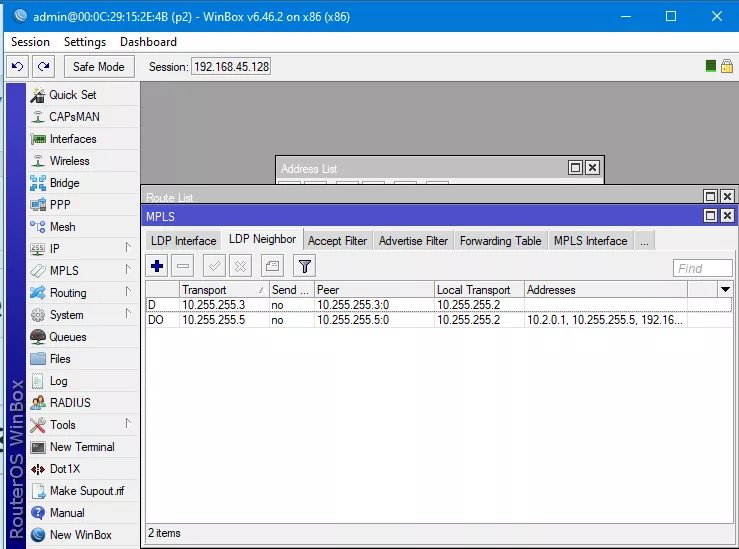This screenshot has width=739, height=549.
Task: Open Dot1X from sidebar
Action: click(x=83, y=468)
